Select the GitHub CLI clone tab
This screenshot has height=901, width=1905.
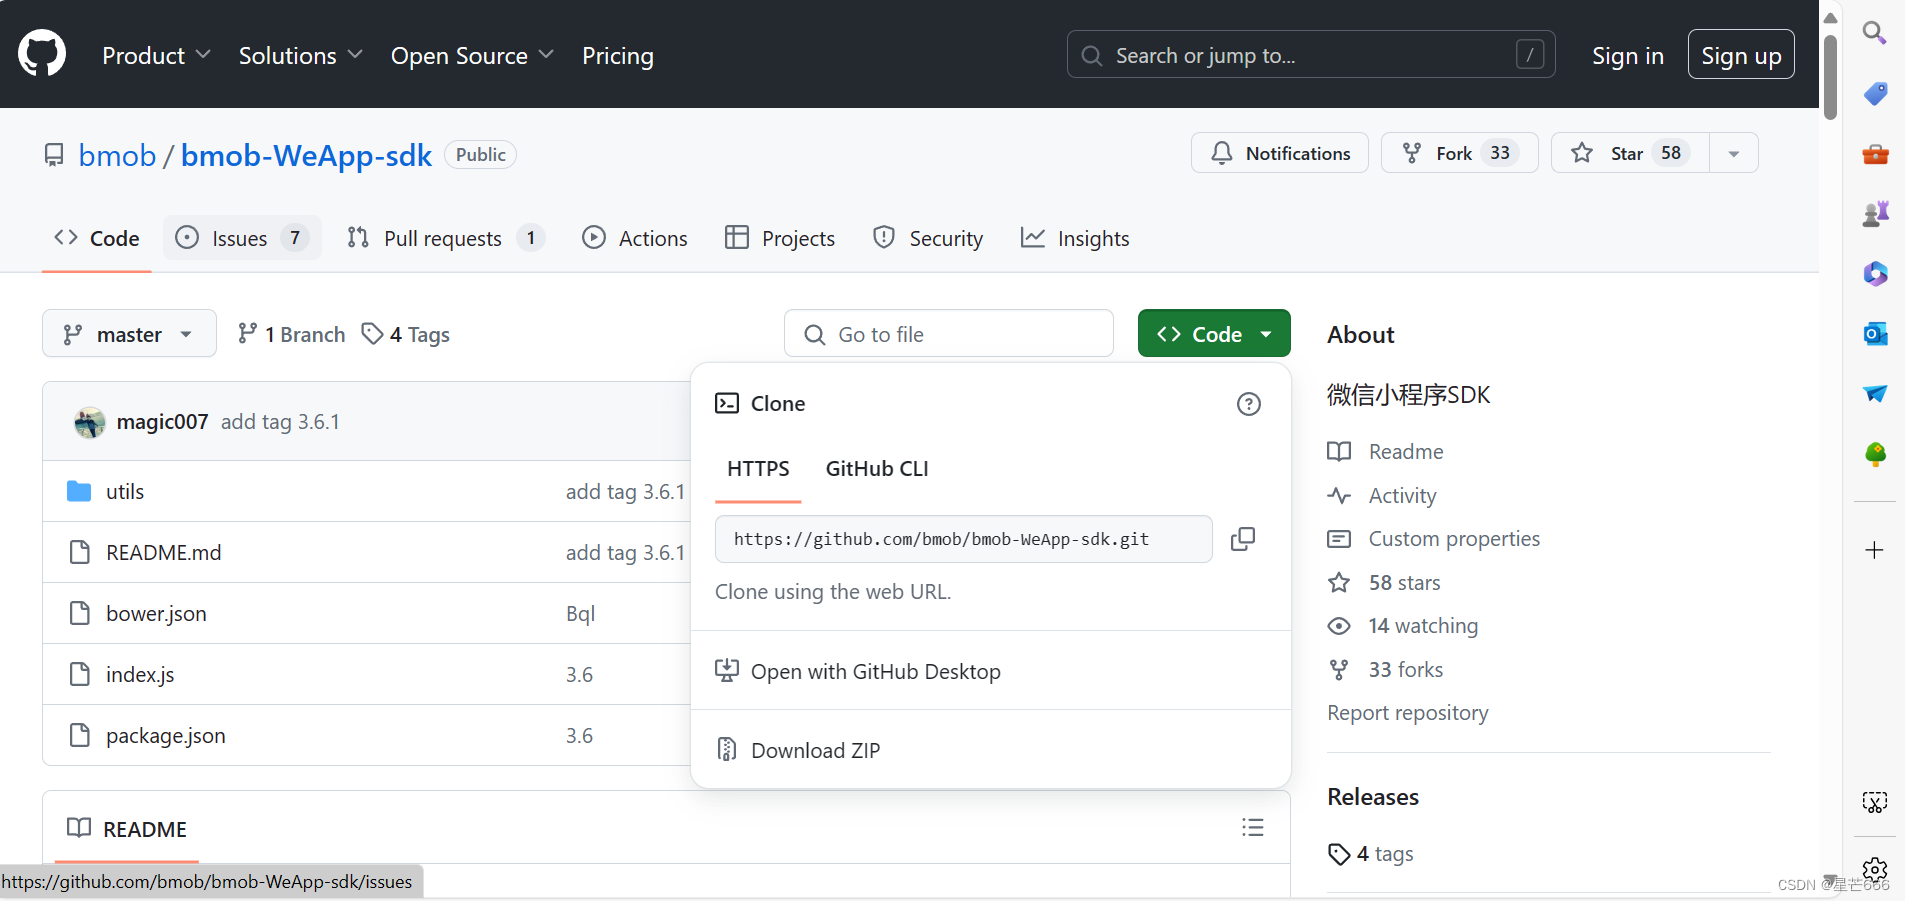click(877, 468)
